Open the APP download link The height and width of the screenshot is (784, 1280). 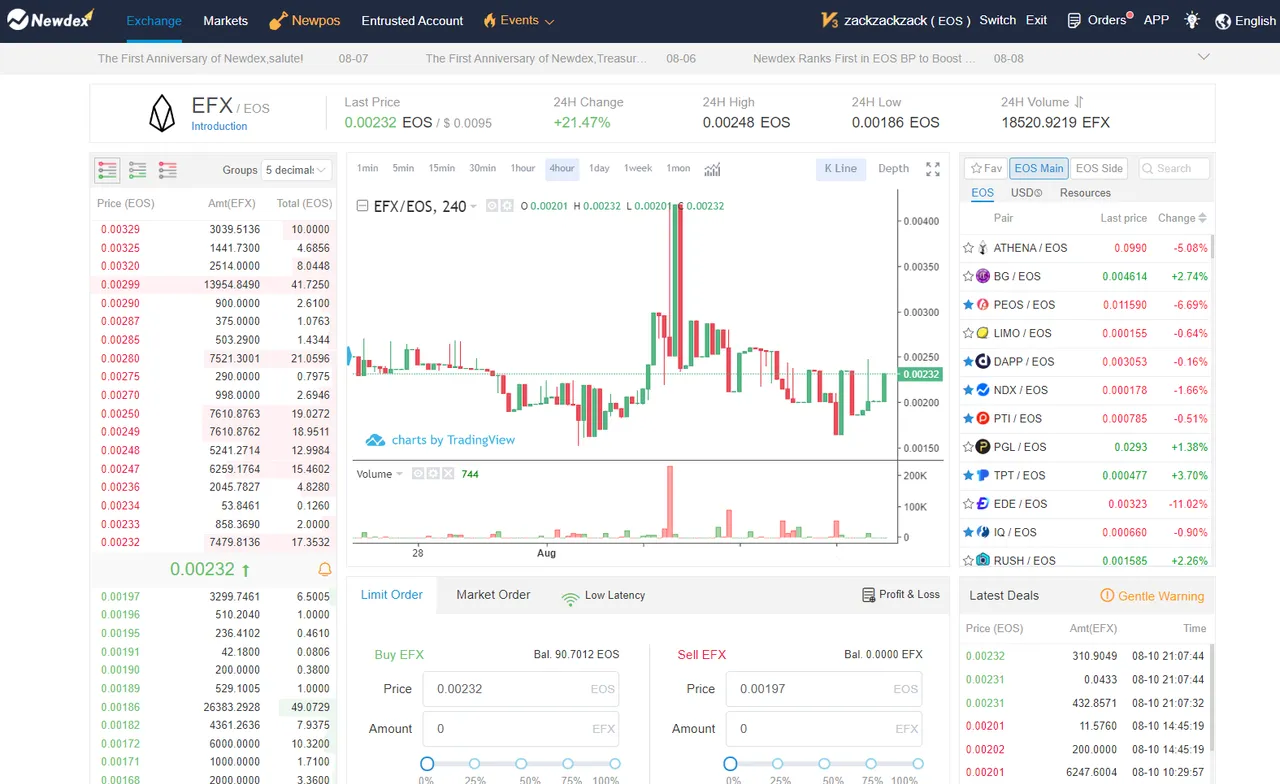tap(1156, 20)
